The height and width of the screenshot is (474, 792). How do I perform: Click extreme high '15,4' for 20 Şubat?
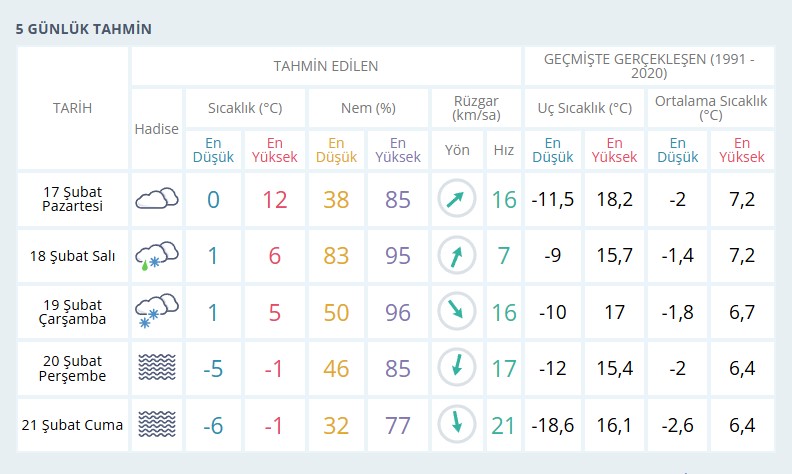pos(614,368)
